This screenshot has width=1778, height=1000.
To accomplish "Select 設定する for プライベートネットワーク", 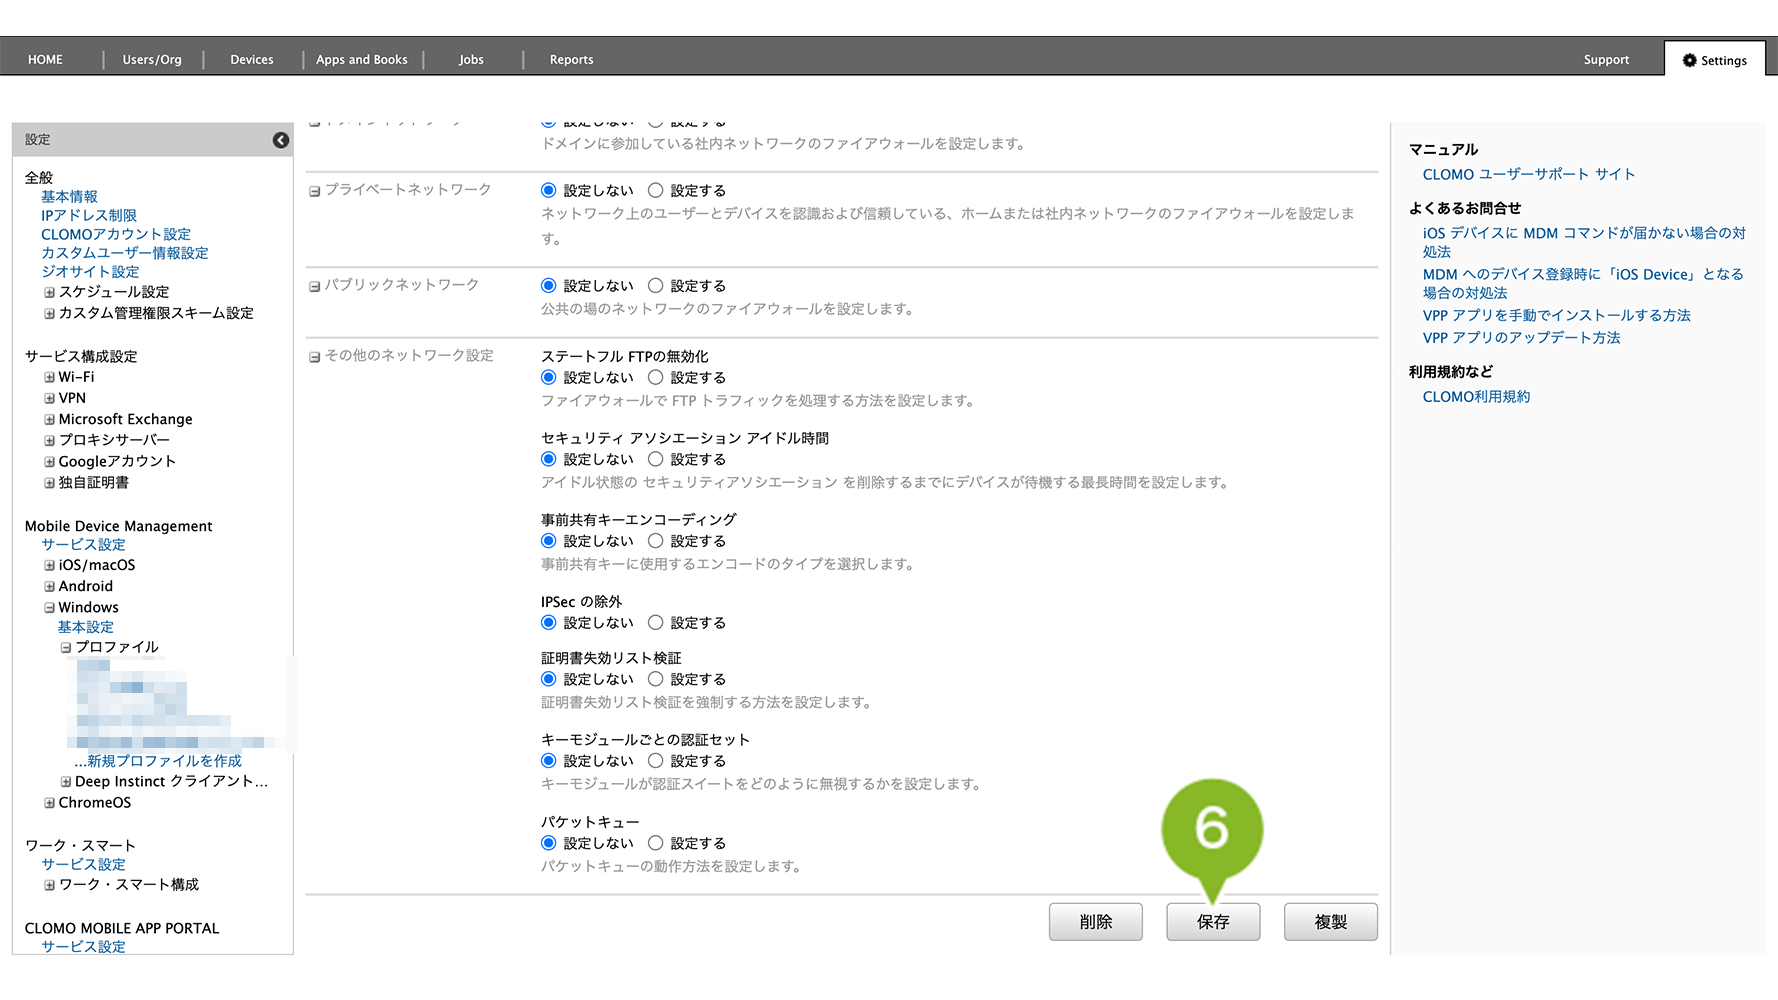I will click(656, 190).
